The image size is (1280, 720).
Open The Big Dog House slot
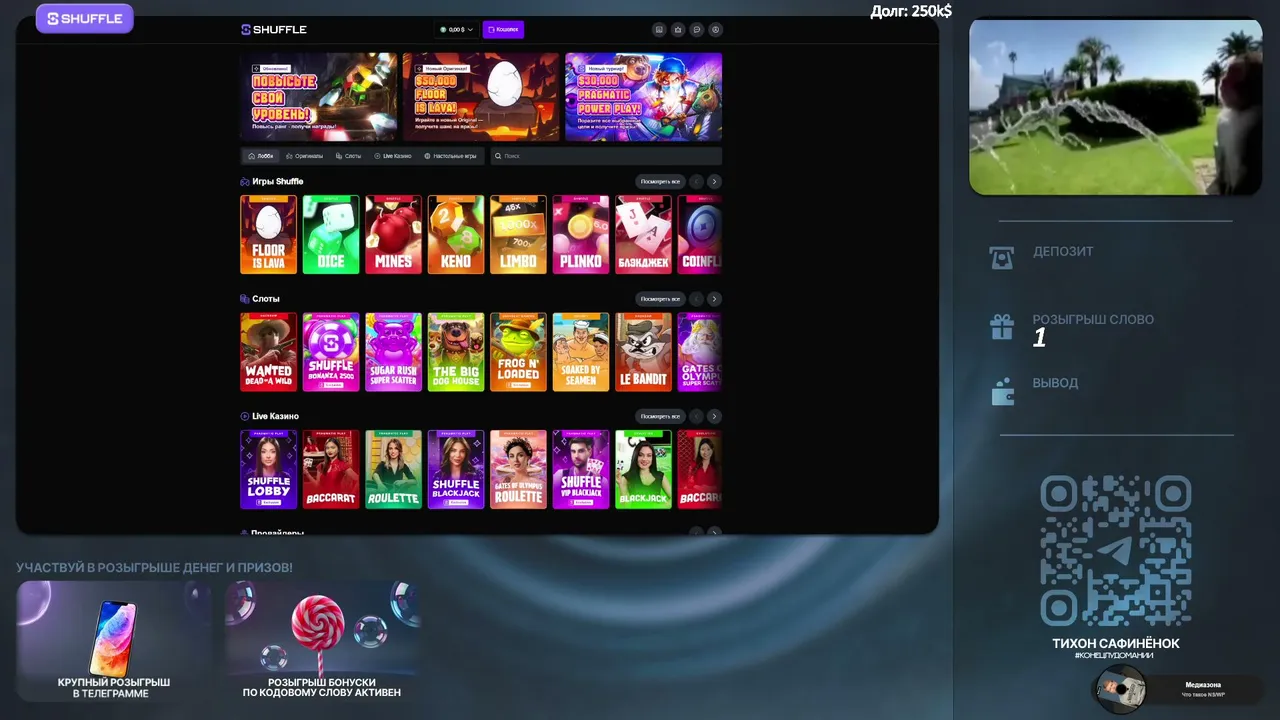click(456, 352)
